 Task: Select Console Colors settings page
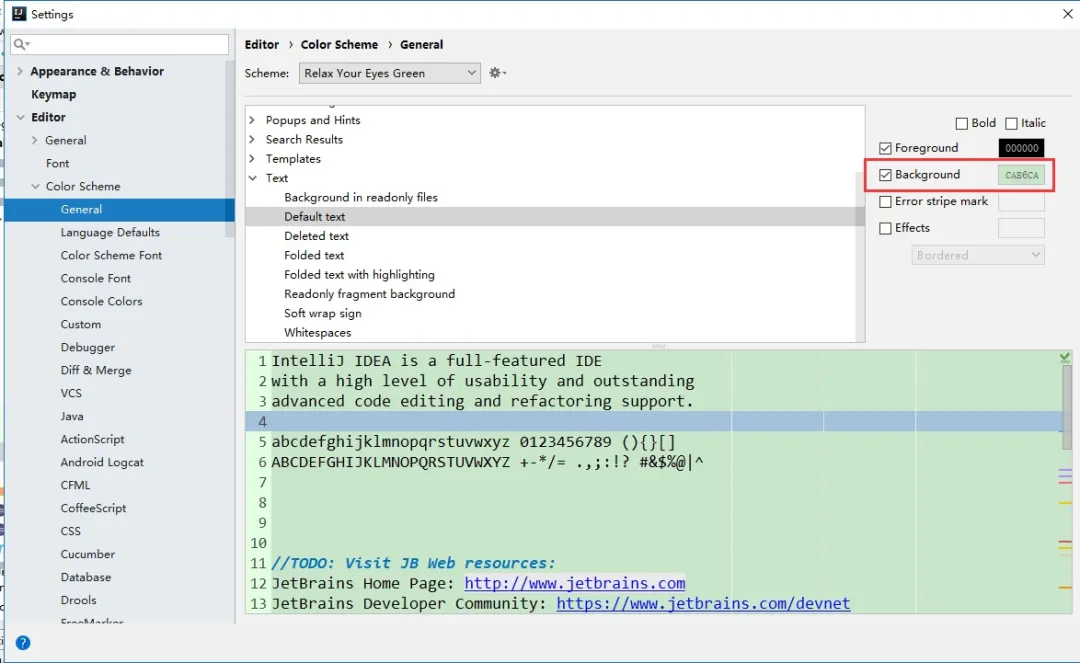pyautogui.click(x=101, y=301)
